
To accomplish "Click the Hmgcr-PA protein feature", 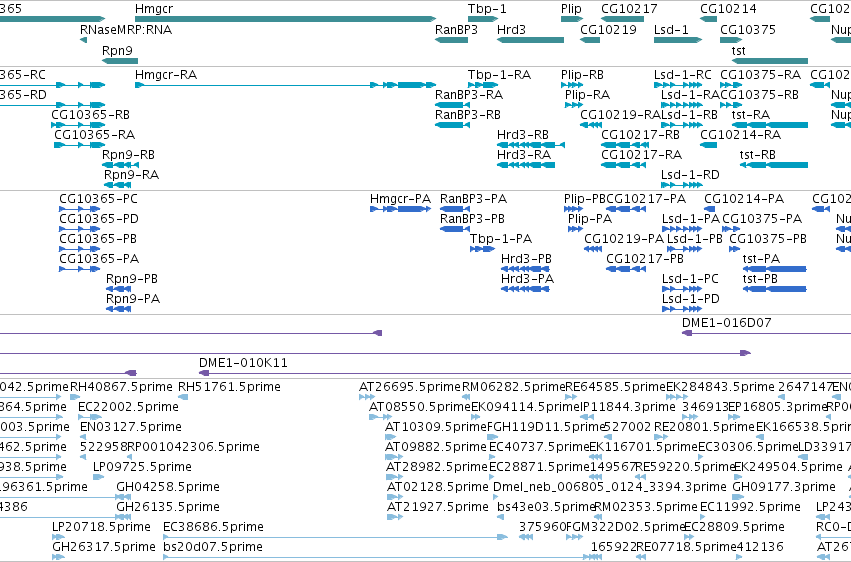I will point(401,209).
